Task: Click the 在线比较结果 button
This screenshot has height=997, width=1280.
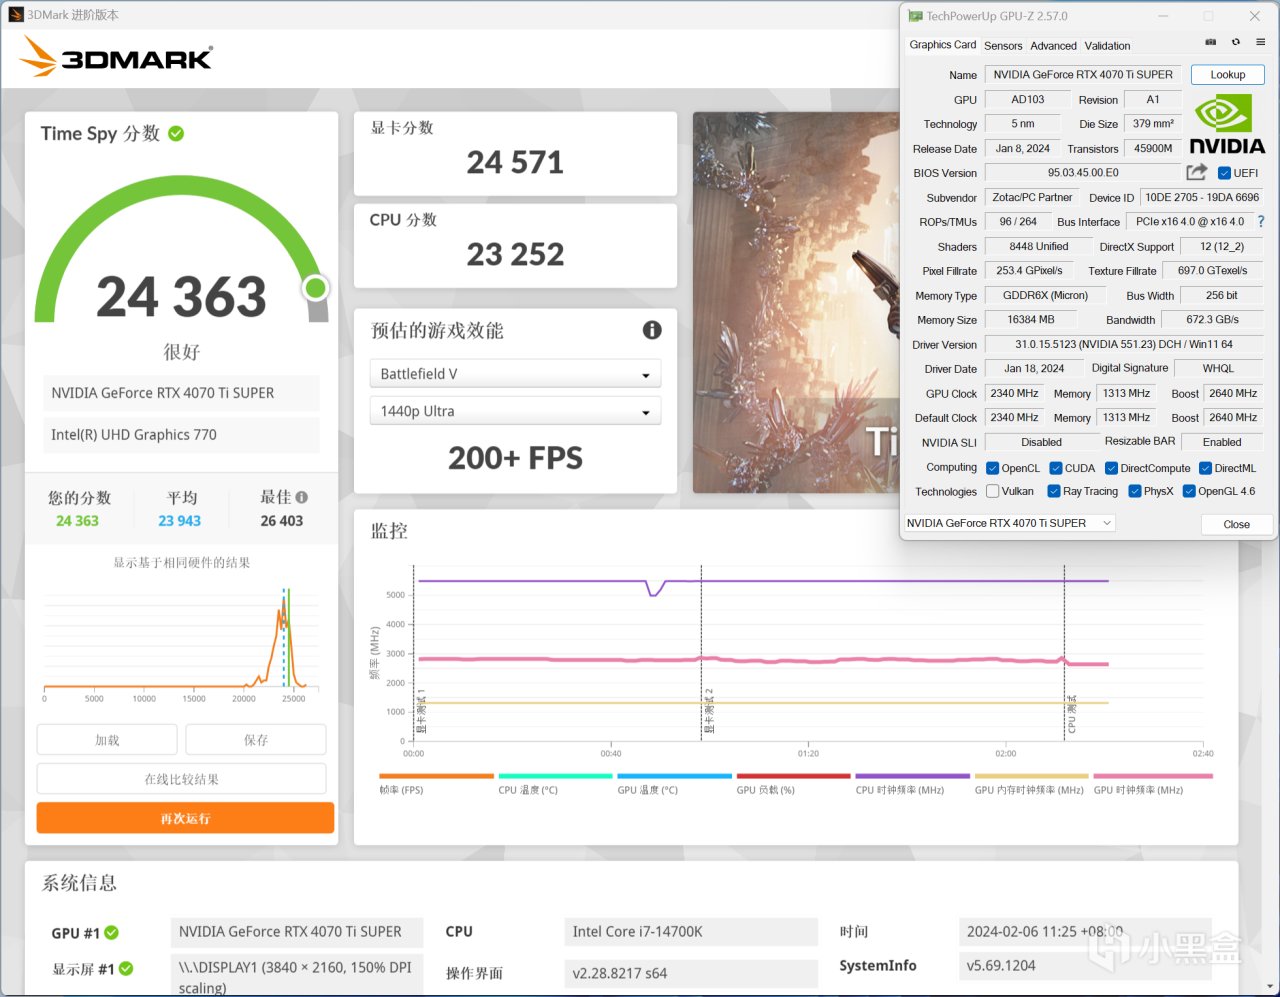Action: pos(181,779)
